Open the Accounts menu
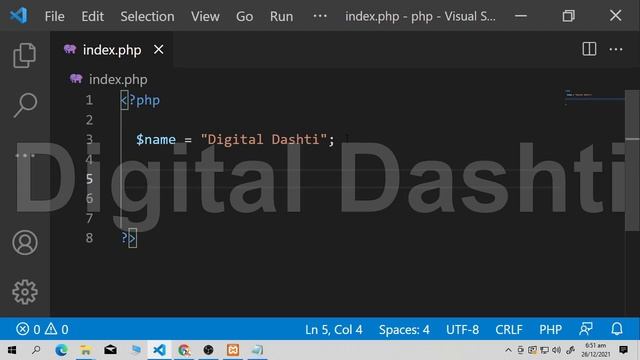 [x=25, y=242]
